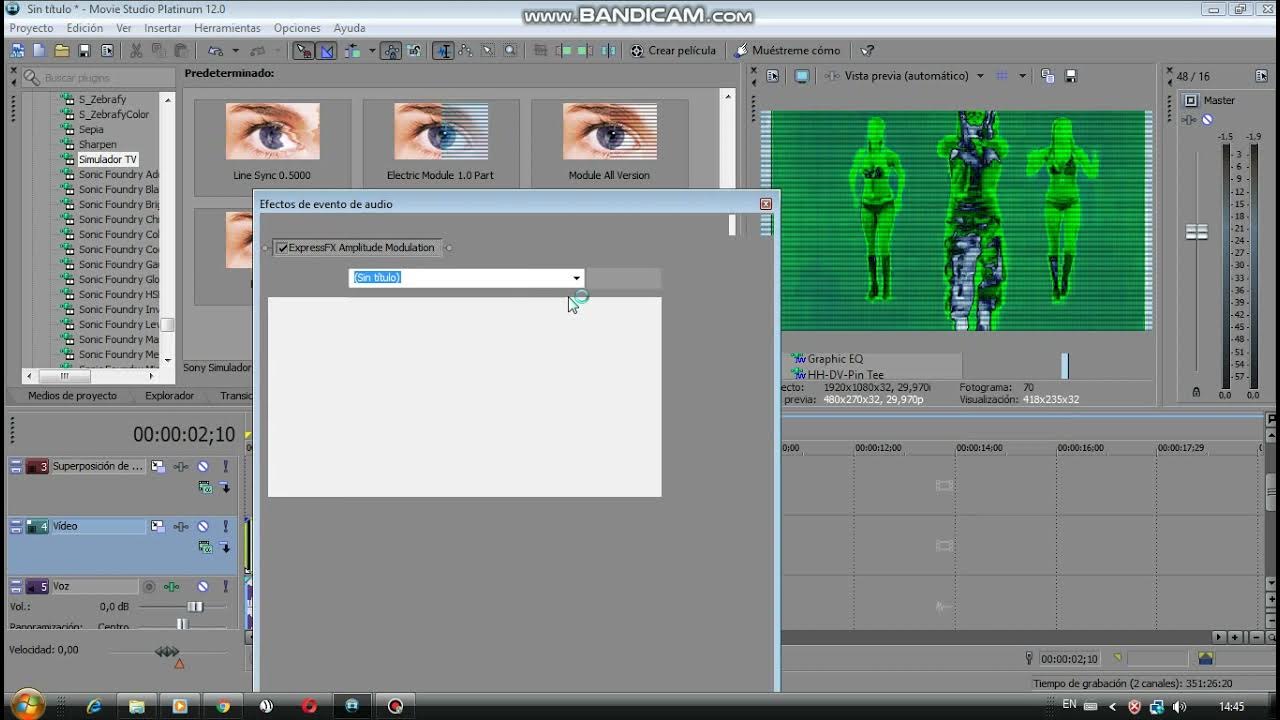The width and height of the screenshot is (1280, 720).
Task: Click the Buscar plugins search field
Action: (97, 77)
